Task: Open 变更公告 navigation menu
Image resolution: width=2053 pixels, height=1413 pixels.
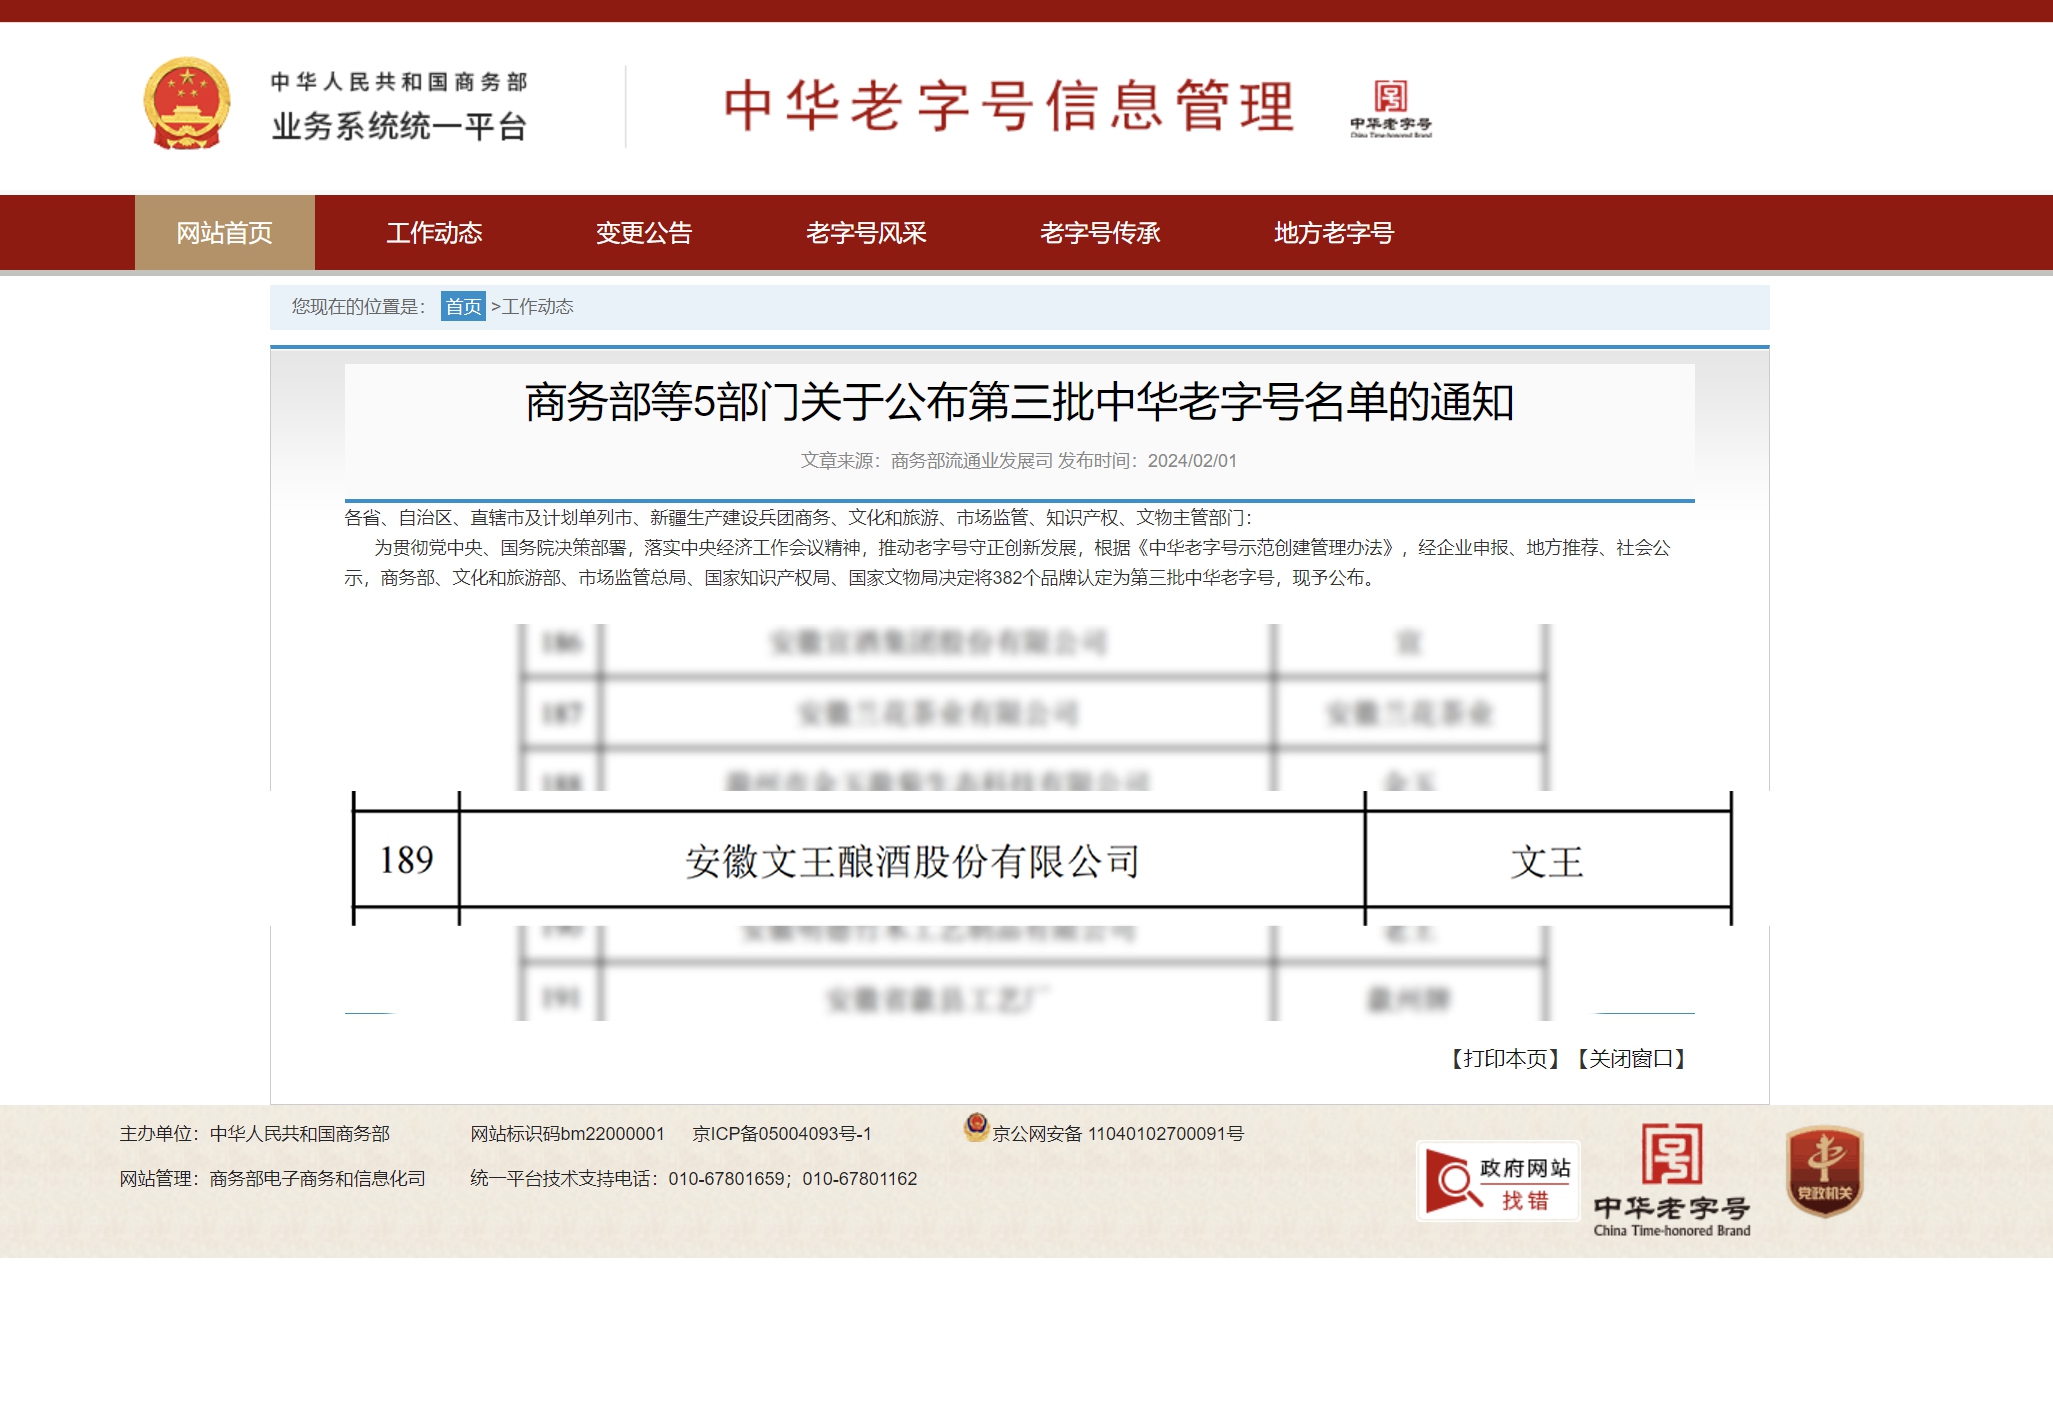Action: 644,233
